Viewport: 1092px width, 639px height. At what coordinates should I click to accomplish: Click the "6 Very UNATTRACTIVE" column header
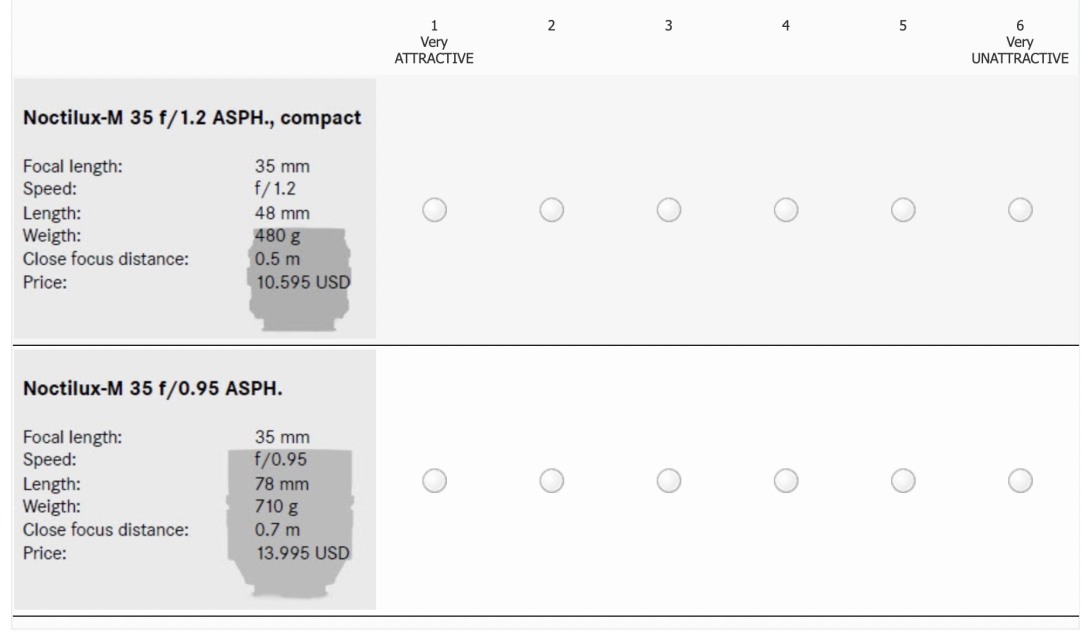click(x=1020, y=41)
